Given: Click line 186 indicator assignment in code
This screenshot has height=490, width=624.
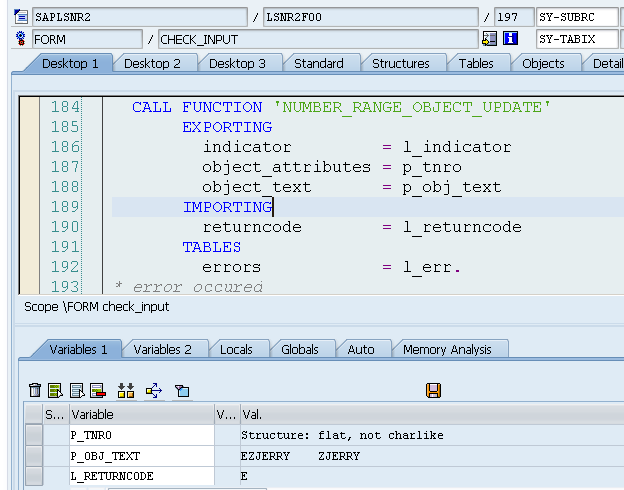Looking at the screenshot, I should 356,147.
